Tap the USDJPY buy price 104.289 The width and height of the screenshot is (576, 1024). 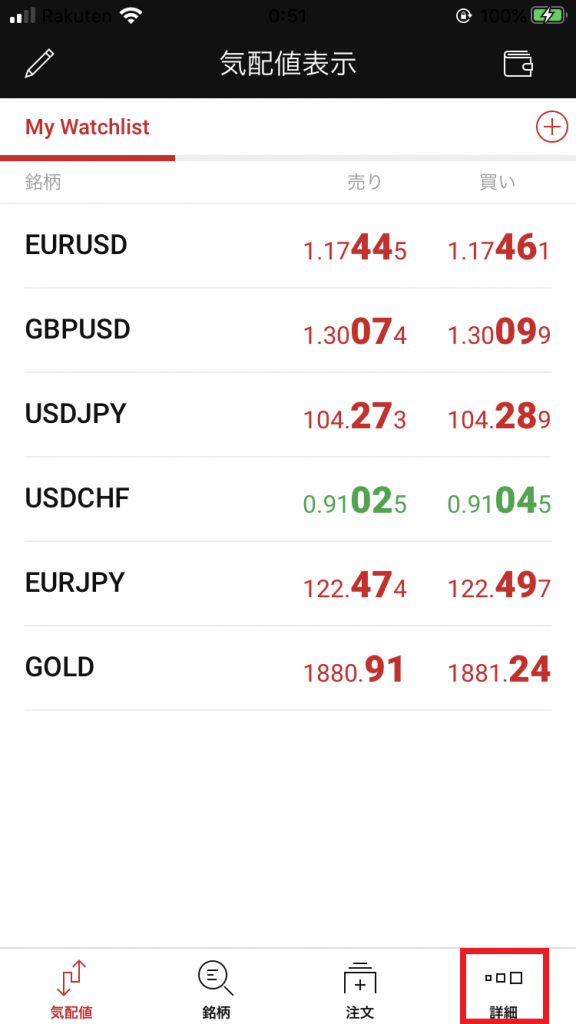tap(499, 417)
